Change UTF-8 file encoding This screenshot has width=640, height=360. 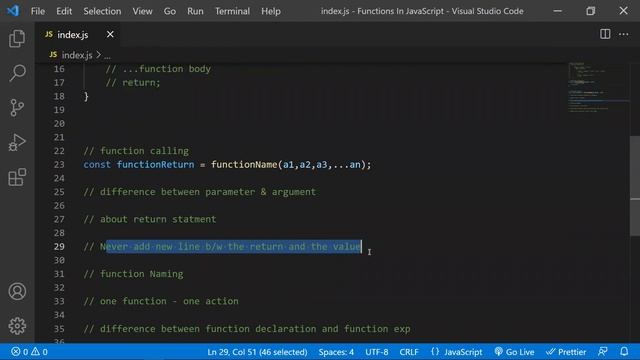tap(377, 352)
